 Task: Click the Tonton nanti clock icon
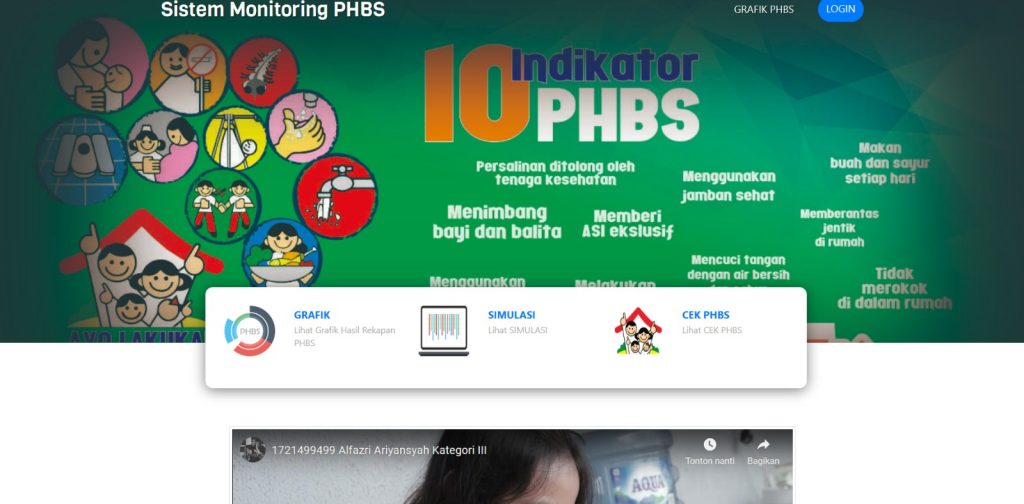[710, 445]
